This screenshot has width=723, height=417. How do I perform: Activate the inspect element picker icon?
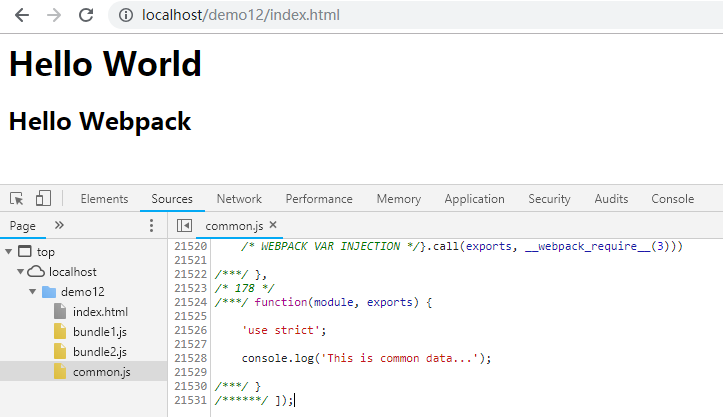[17, 199]
